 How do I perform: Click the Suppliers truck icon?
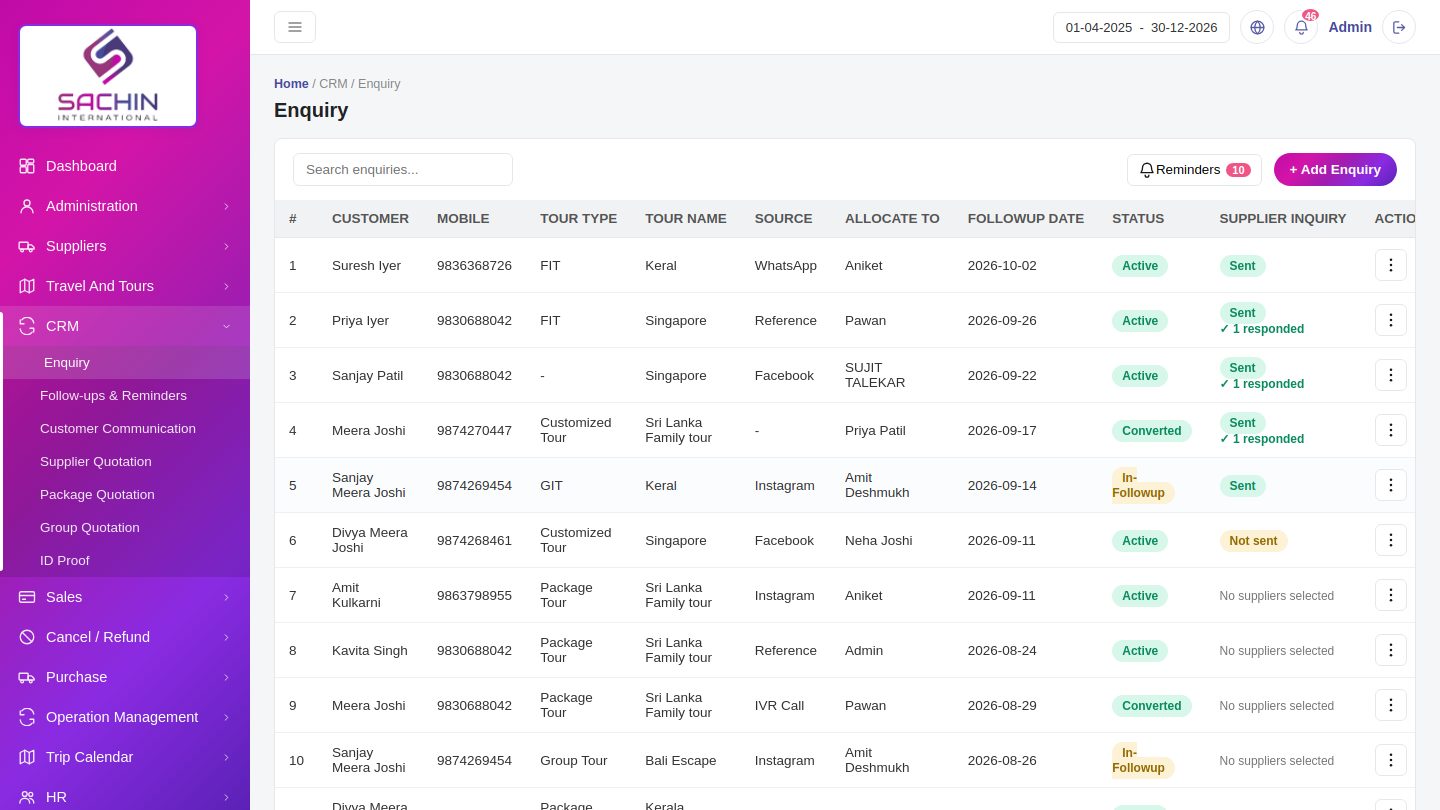pos(27,246)
